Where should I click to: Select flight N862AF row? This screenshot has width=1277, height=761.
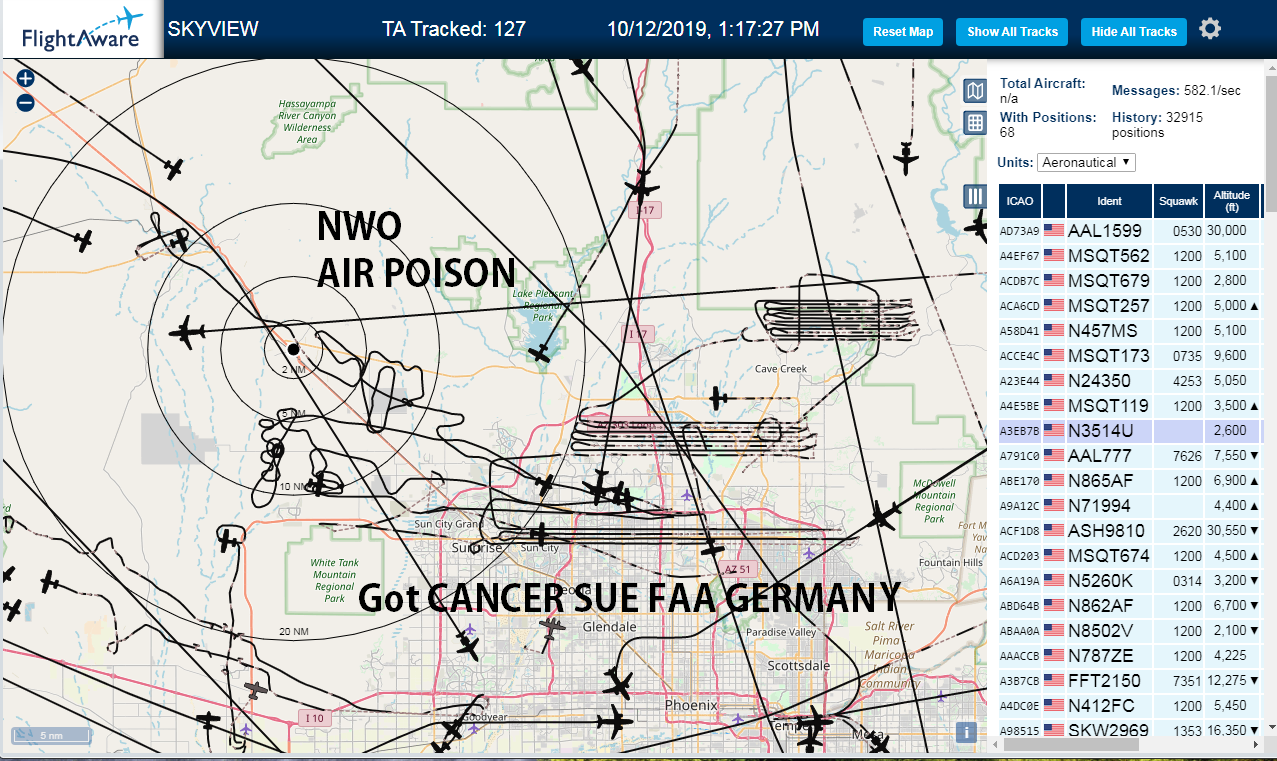click(x=1129, y=606)
